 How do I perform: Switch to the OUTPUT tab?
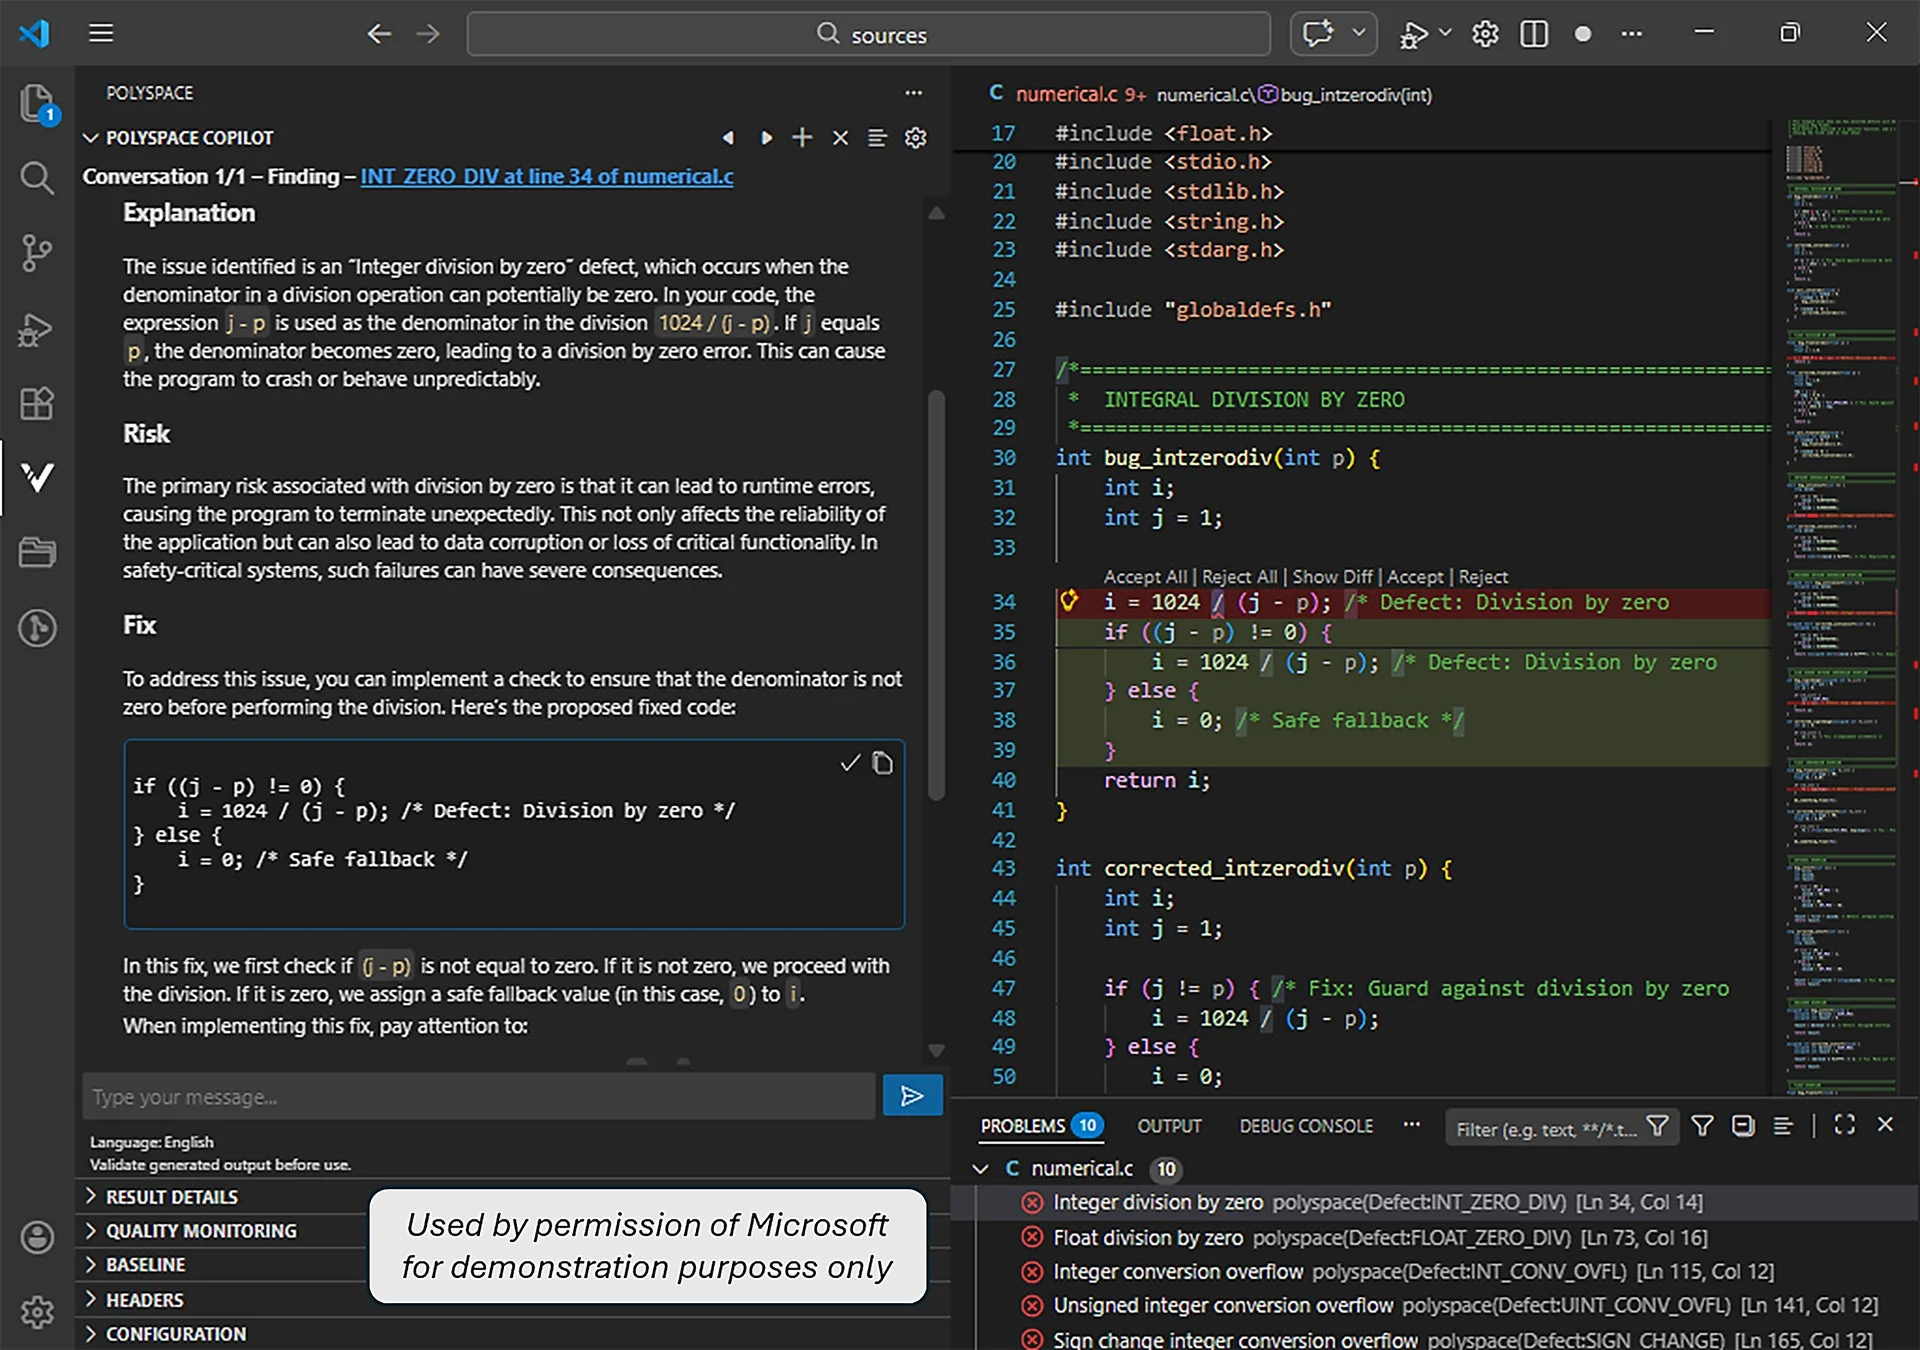click(1168, 1126)
